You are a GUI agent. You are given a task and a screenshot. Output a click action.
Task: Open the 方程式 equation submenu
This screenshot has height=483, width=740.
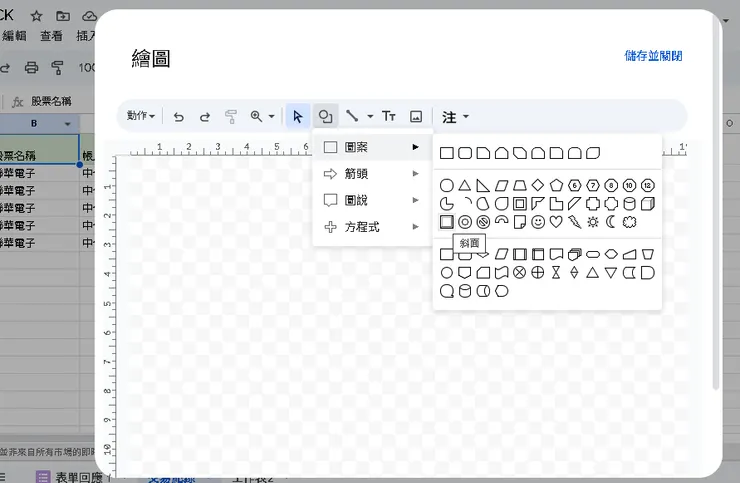tap(372, 227)
